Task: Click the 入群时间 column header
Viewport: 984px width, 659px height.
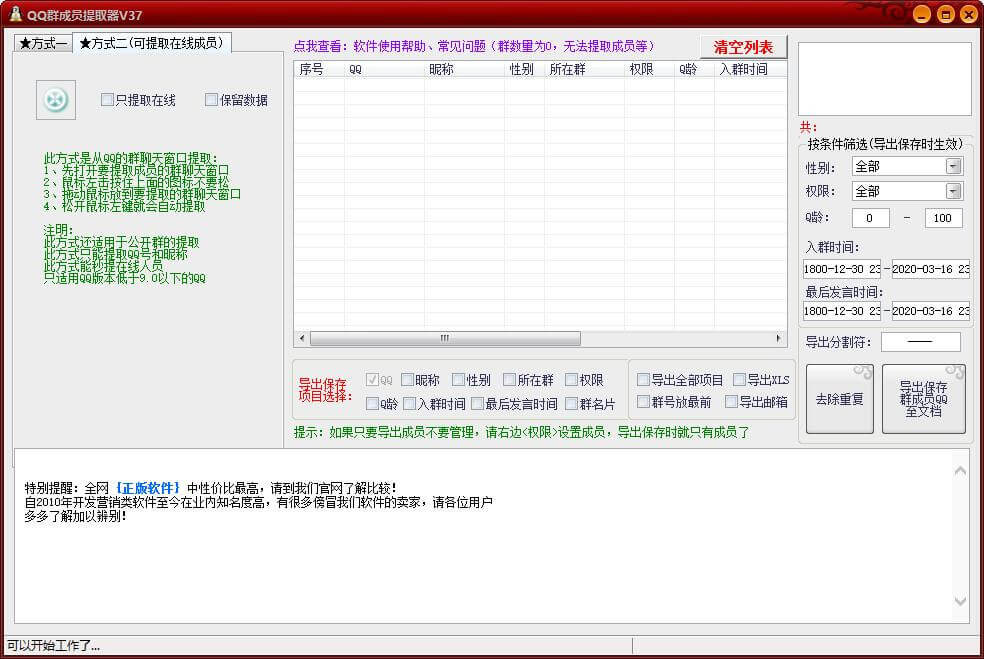Action: point(751,69)
